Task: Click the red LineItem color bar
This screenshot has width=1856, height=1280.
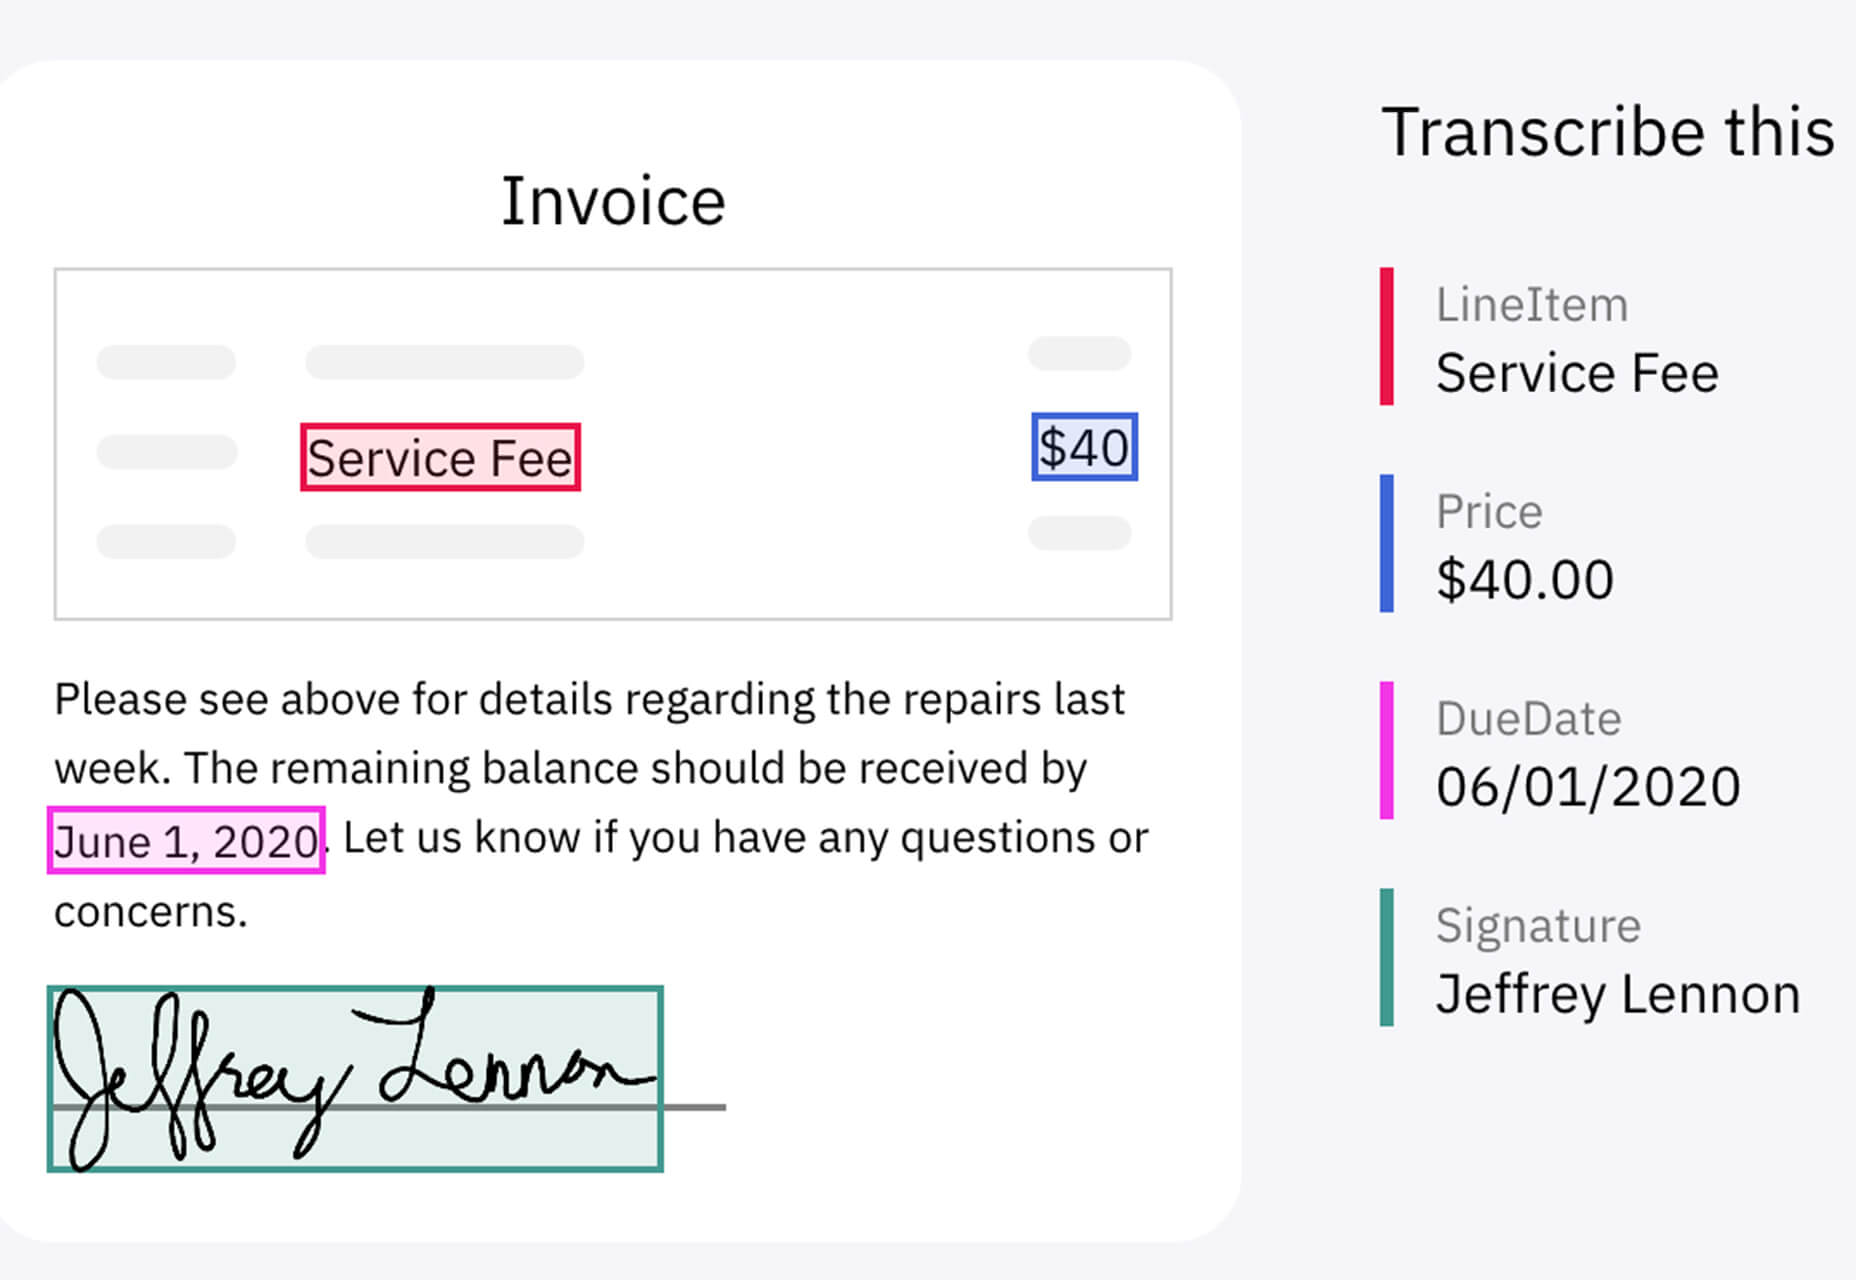Action: (1386, 336)
